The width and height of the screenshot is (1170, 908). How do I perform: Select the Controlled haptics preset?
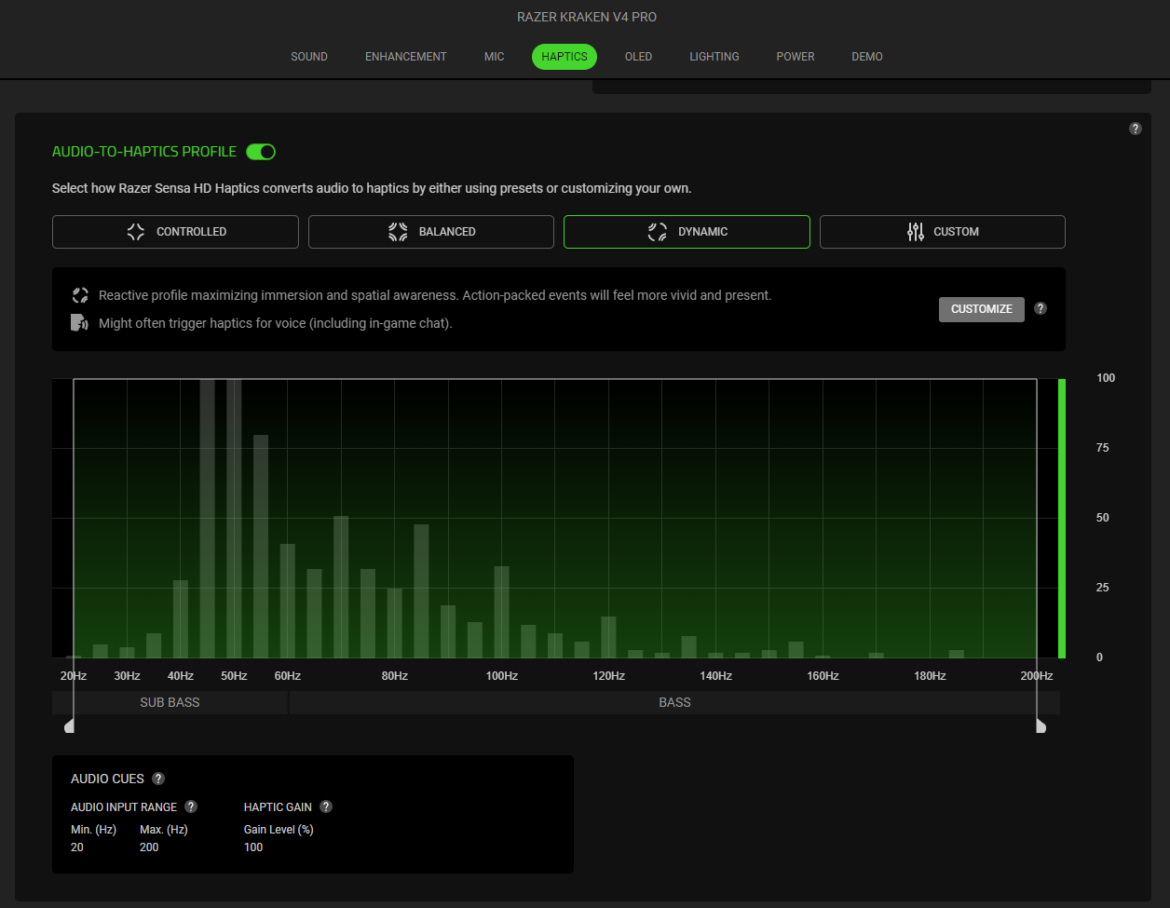[175, 232]
